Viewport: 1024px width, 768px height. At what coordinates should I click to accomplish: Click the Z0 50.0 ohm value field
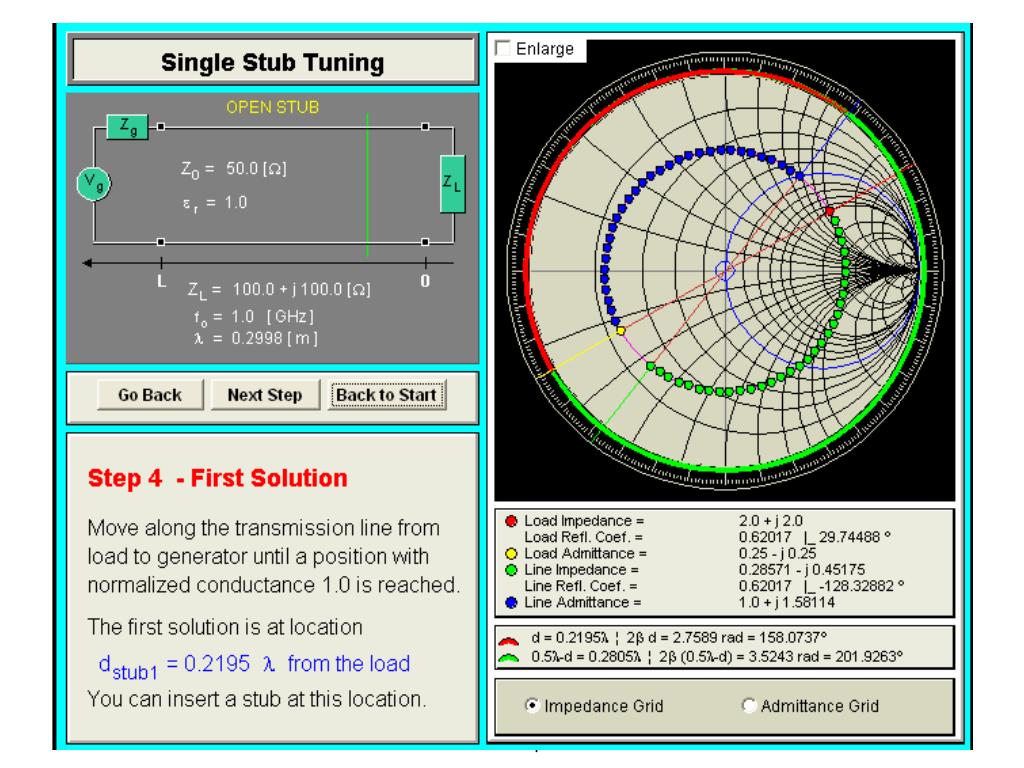[x=256, y=168]
